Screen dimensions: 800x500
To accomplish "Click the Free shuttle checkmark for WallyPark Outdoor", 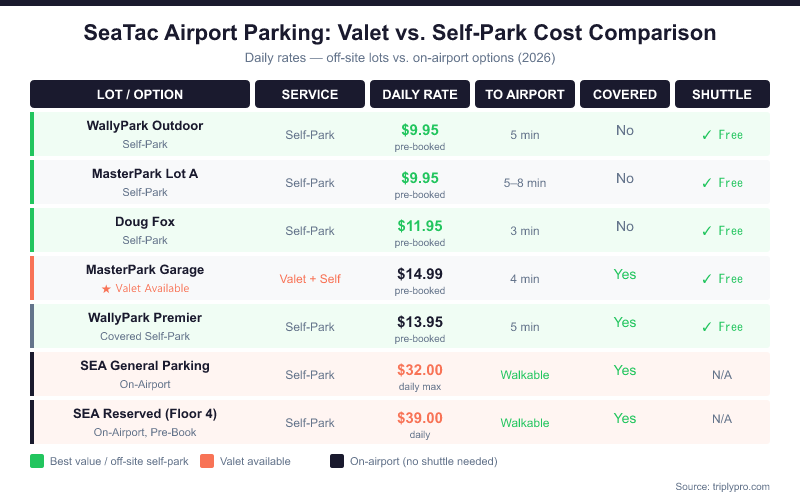I will 707,135.
